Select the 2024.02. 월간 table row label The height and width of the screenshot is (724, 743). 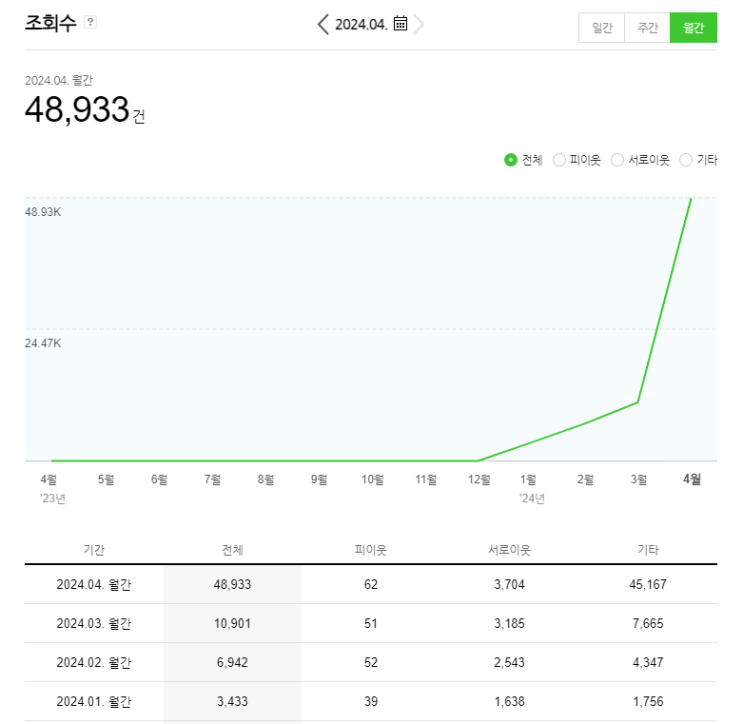point(94,662)
